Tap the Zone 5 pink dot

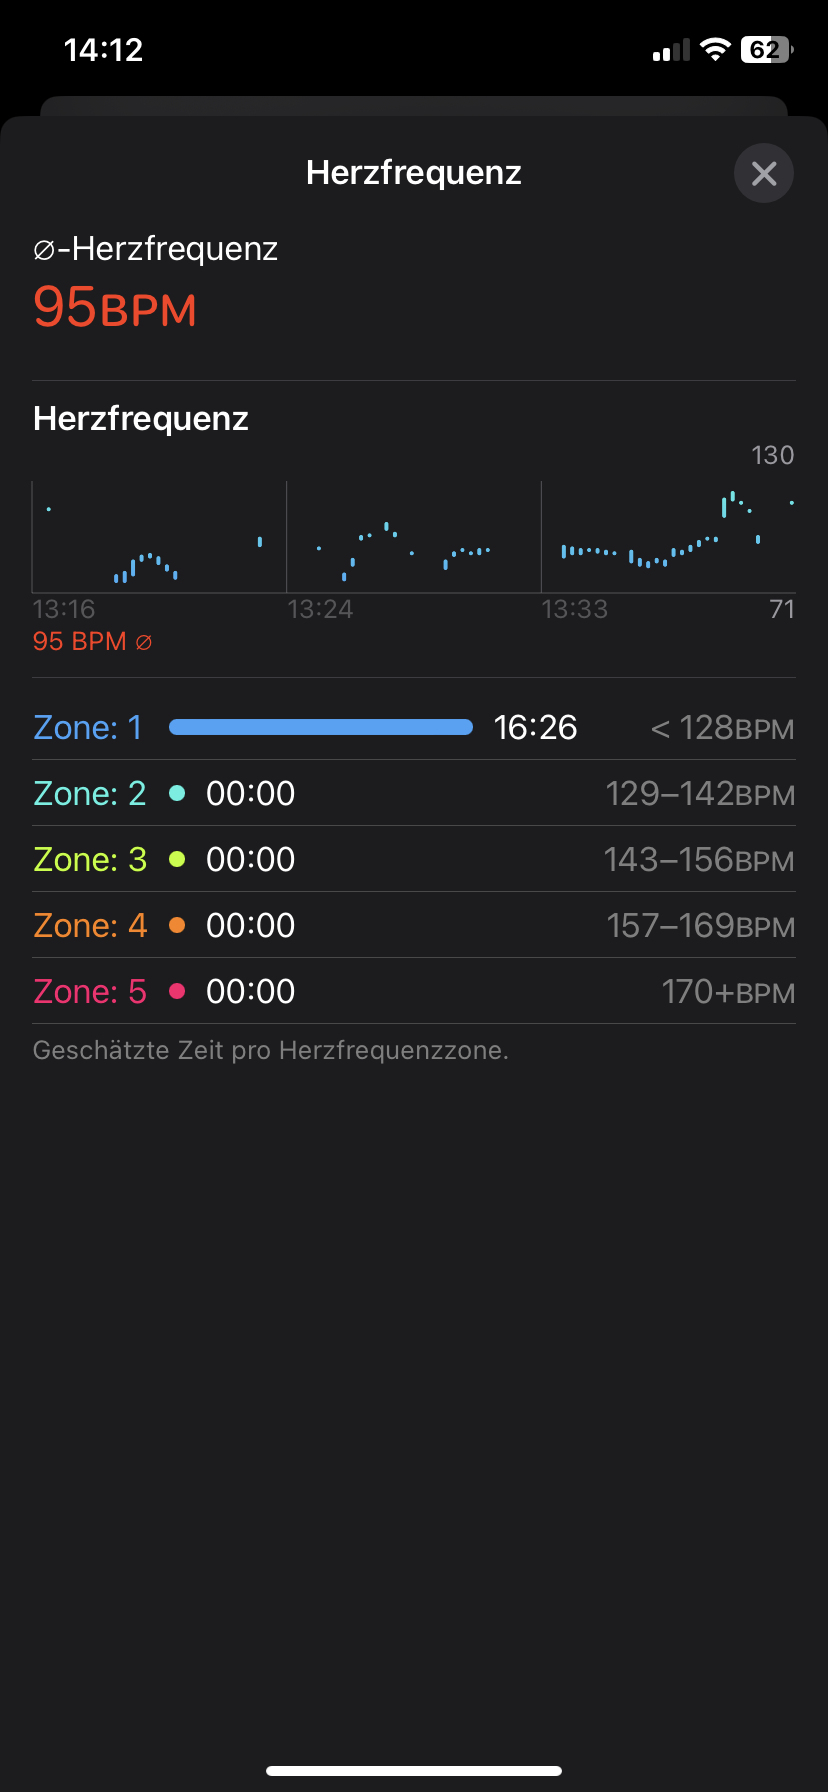[177, 991]
